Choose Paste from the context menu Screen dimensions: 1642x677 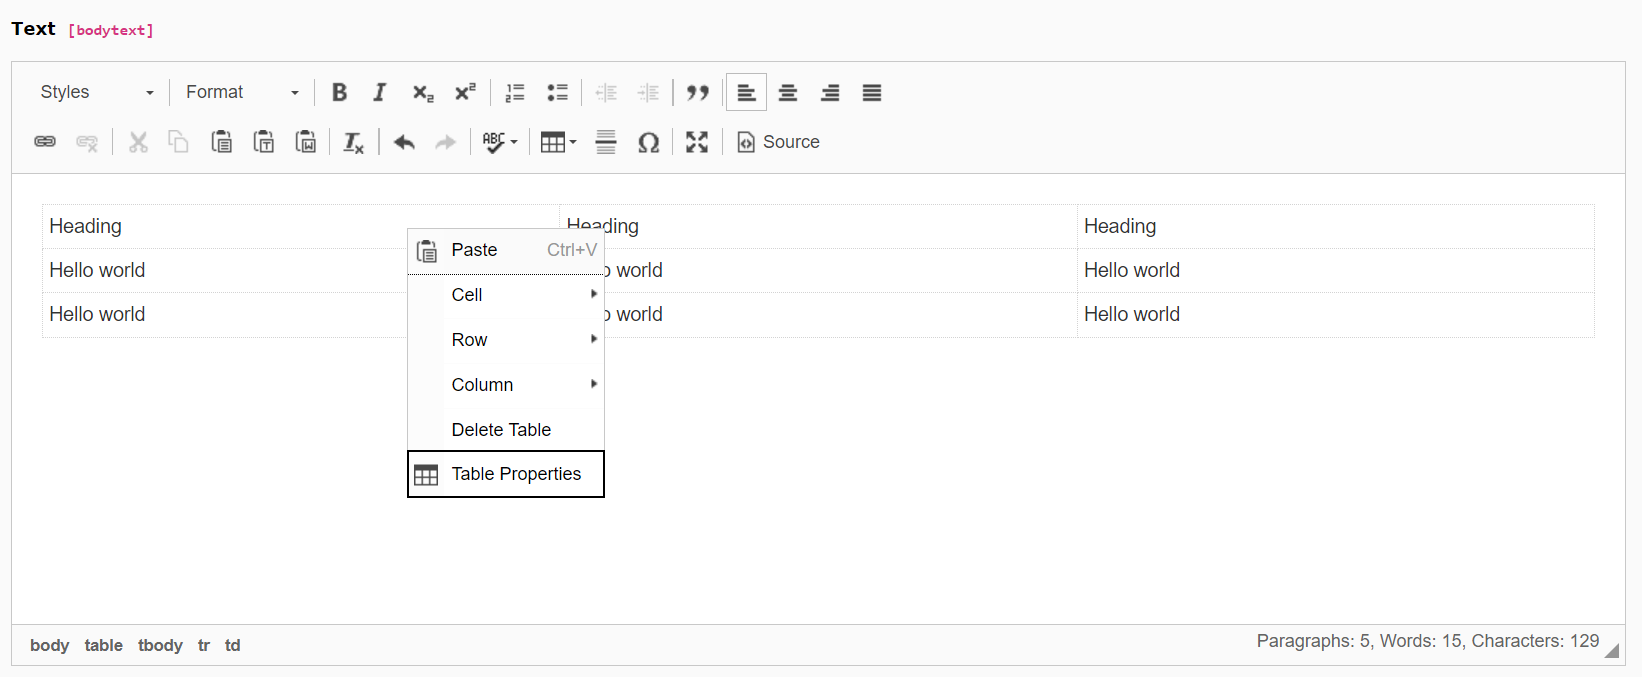coord(506,250)
